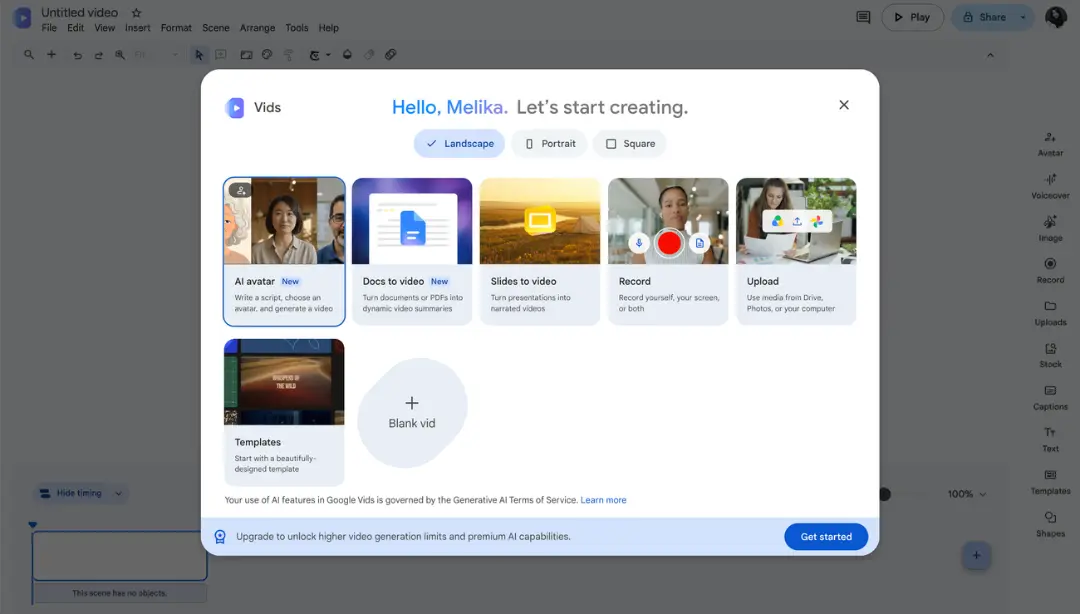Choose the AI avatar card

click(x=284, y=252)
